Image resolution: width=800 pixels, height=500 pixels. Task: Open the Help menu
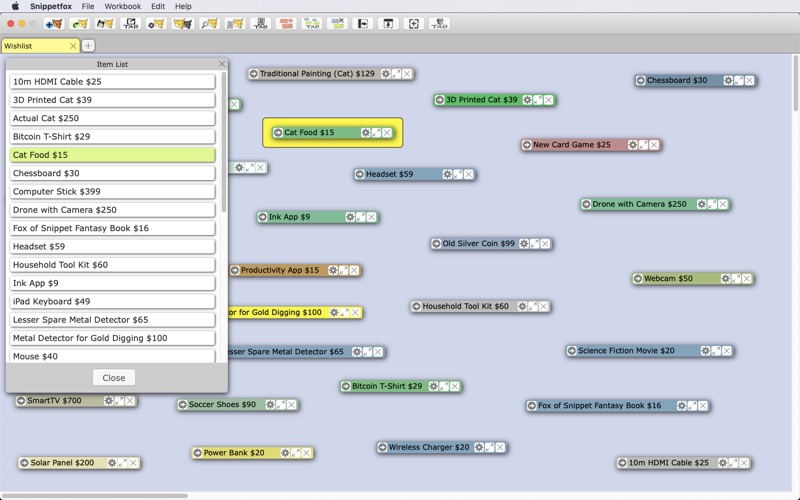[183, 6]
